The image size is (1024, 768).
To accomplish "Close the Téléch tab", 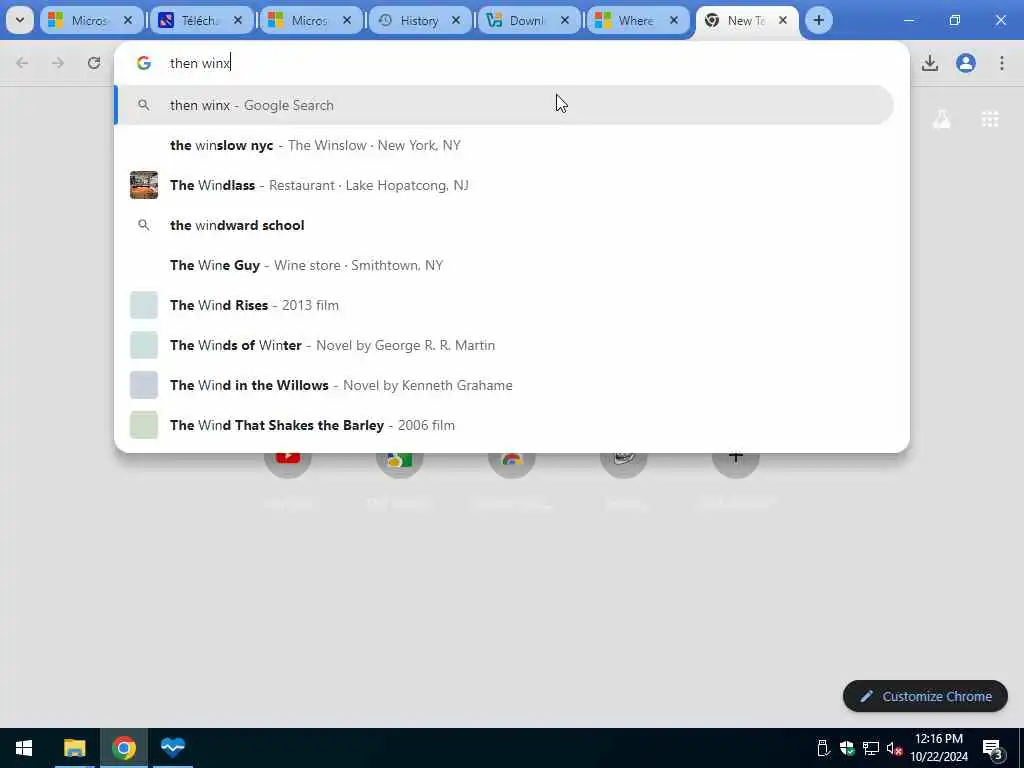I will click(238, 20).
